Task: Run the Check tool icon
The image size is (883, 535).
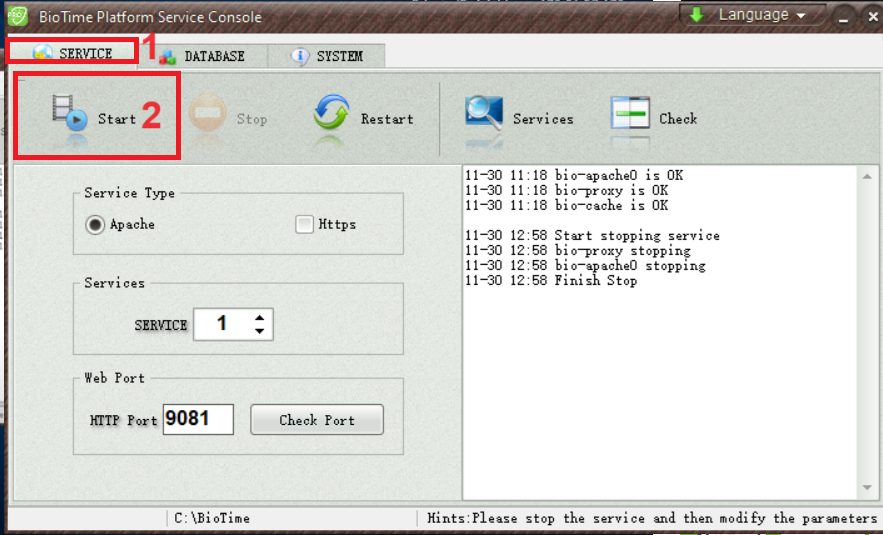Action: [630, 116]
